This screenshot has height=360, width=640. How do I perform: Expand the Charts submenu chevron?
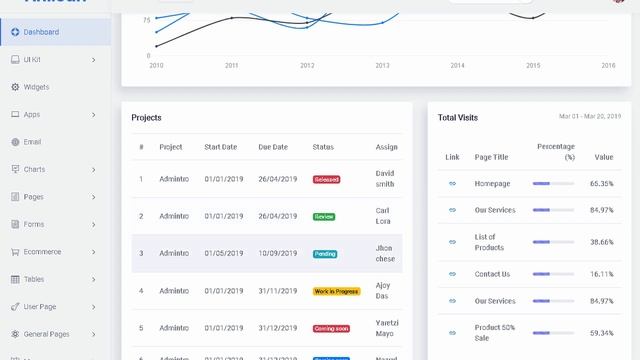click(x=93, y=170)
